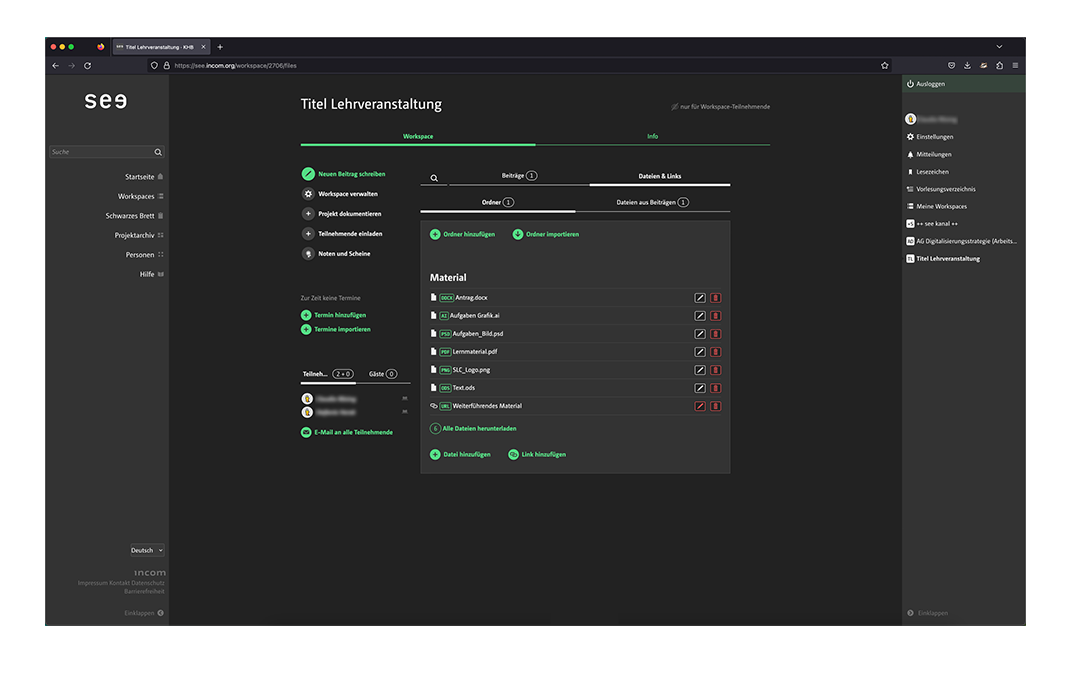Delete the Aufgaben Grafik.ai entry

click(715, 316)
